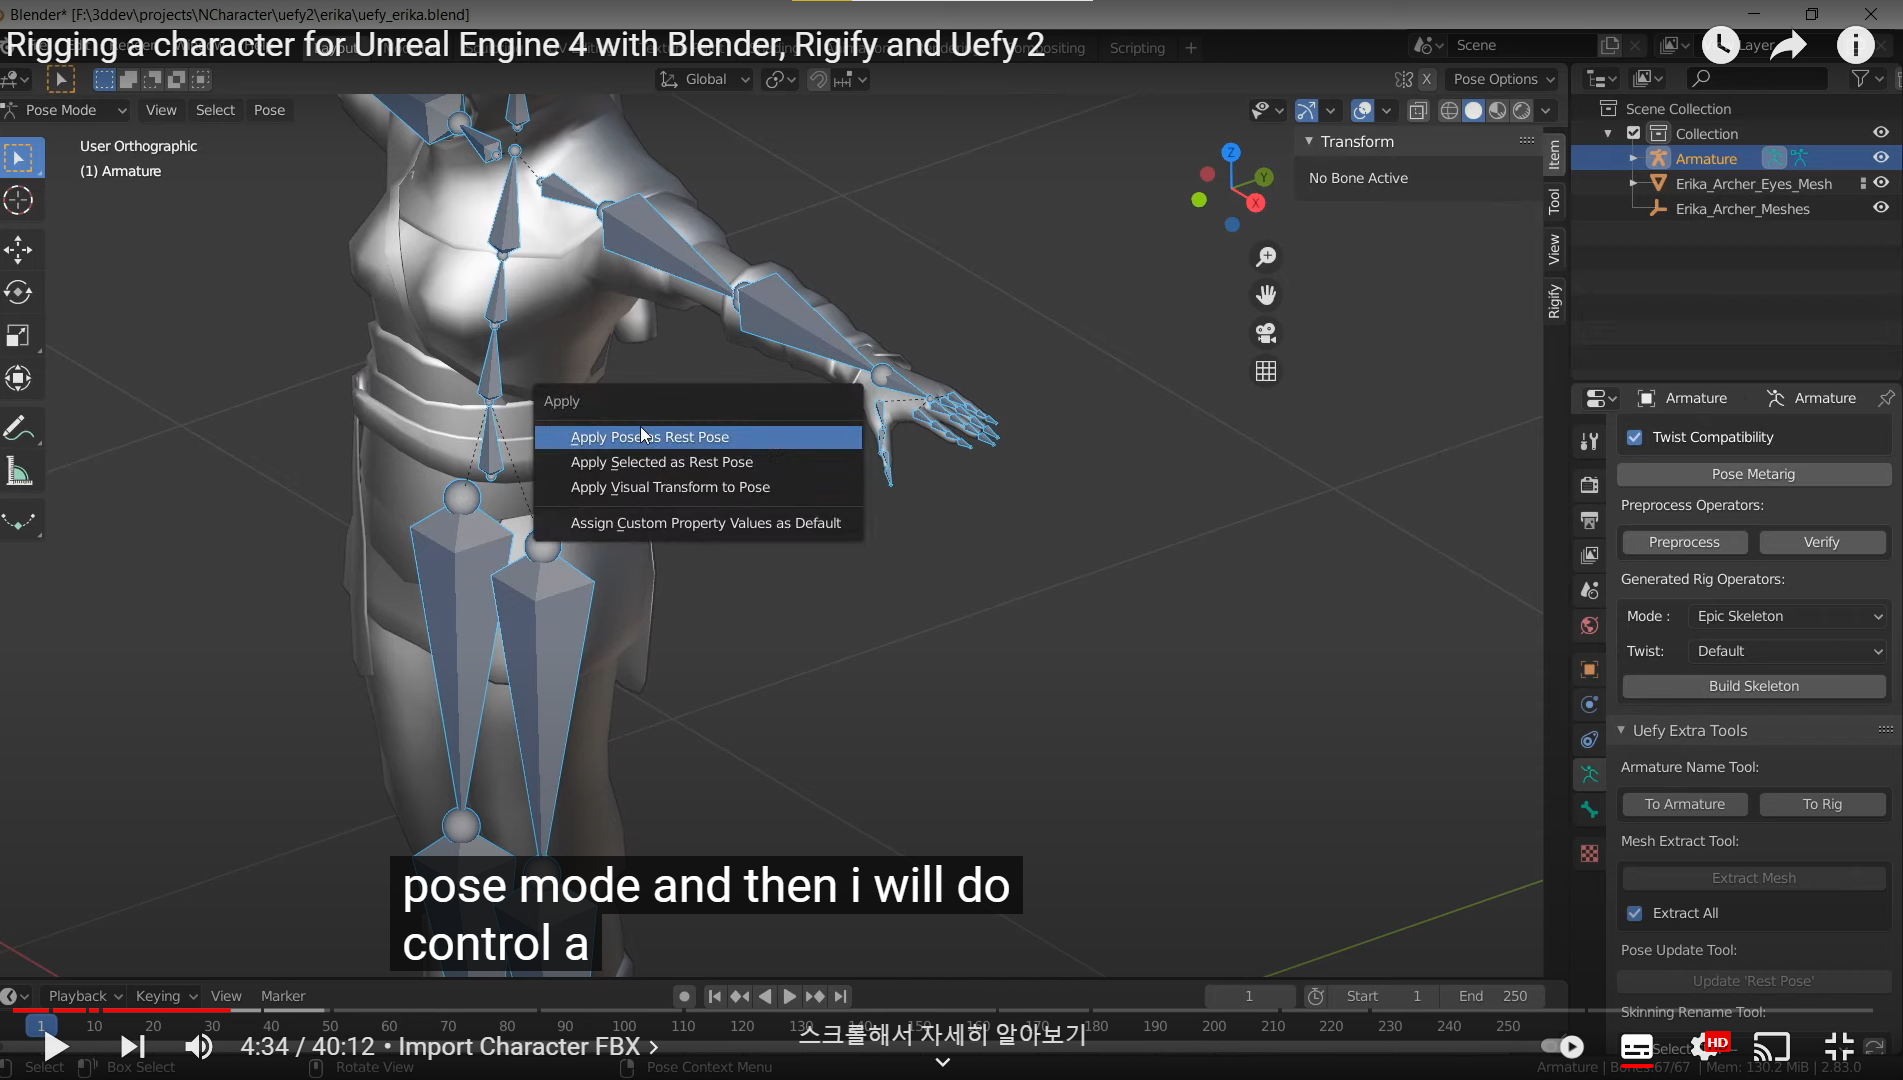Open the Scene properties icon
This screenshot has height=1080, width=1903.
point(1589,590)
